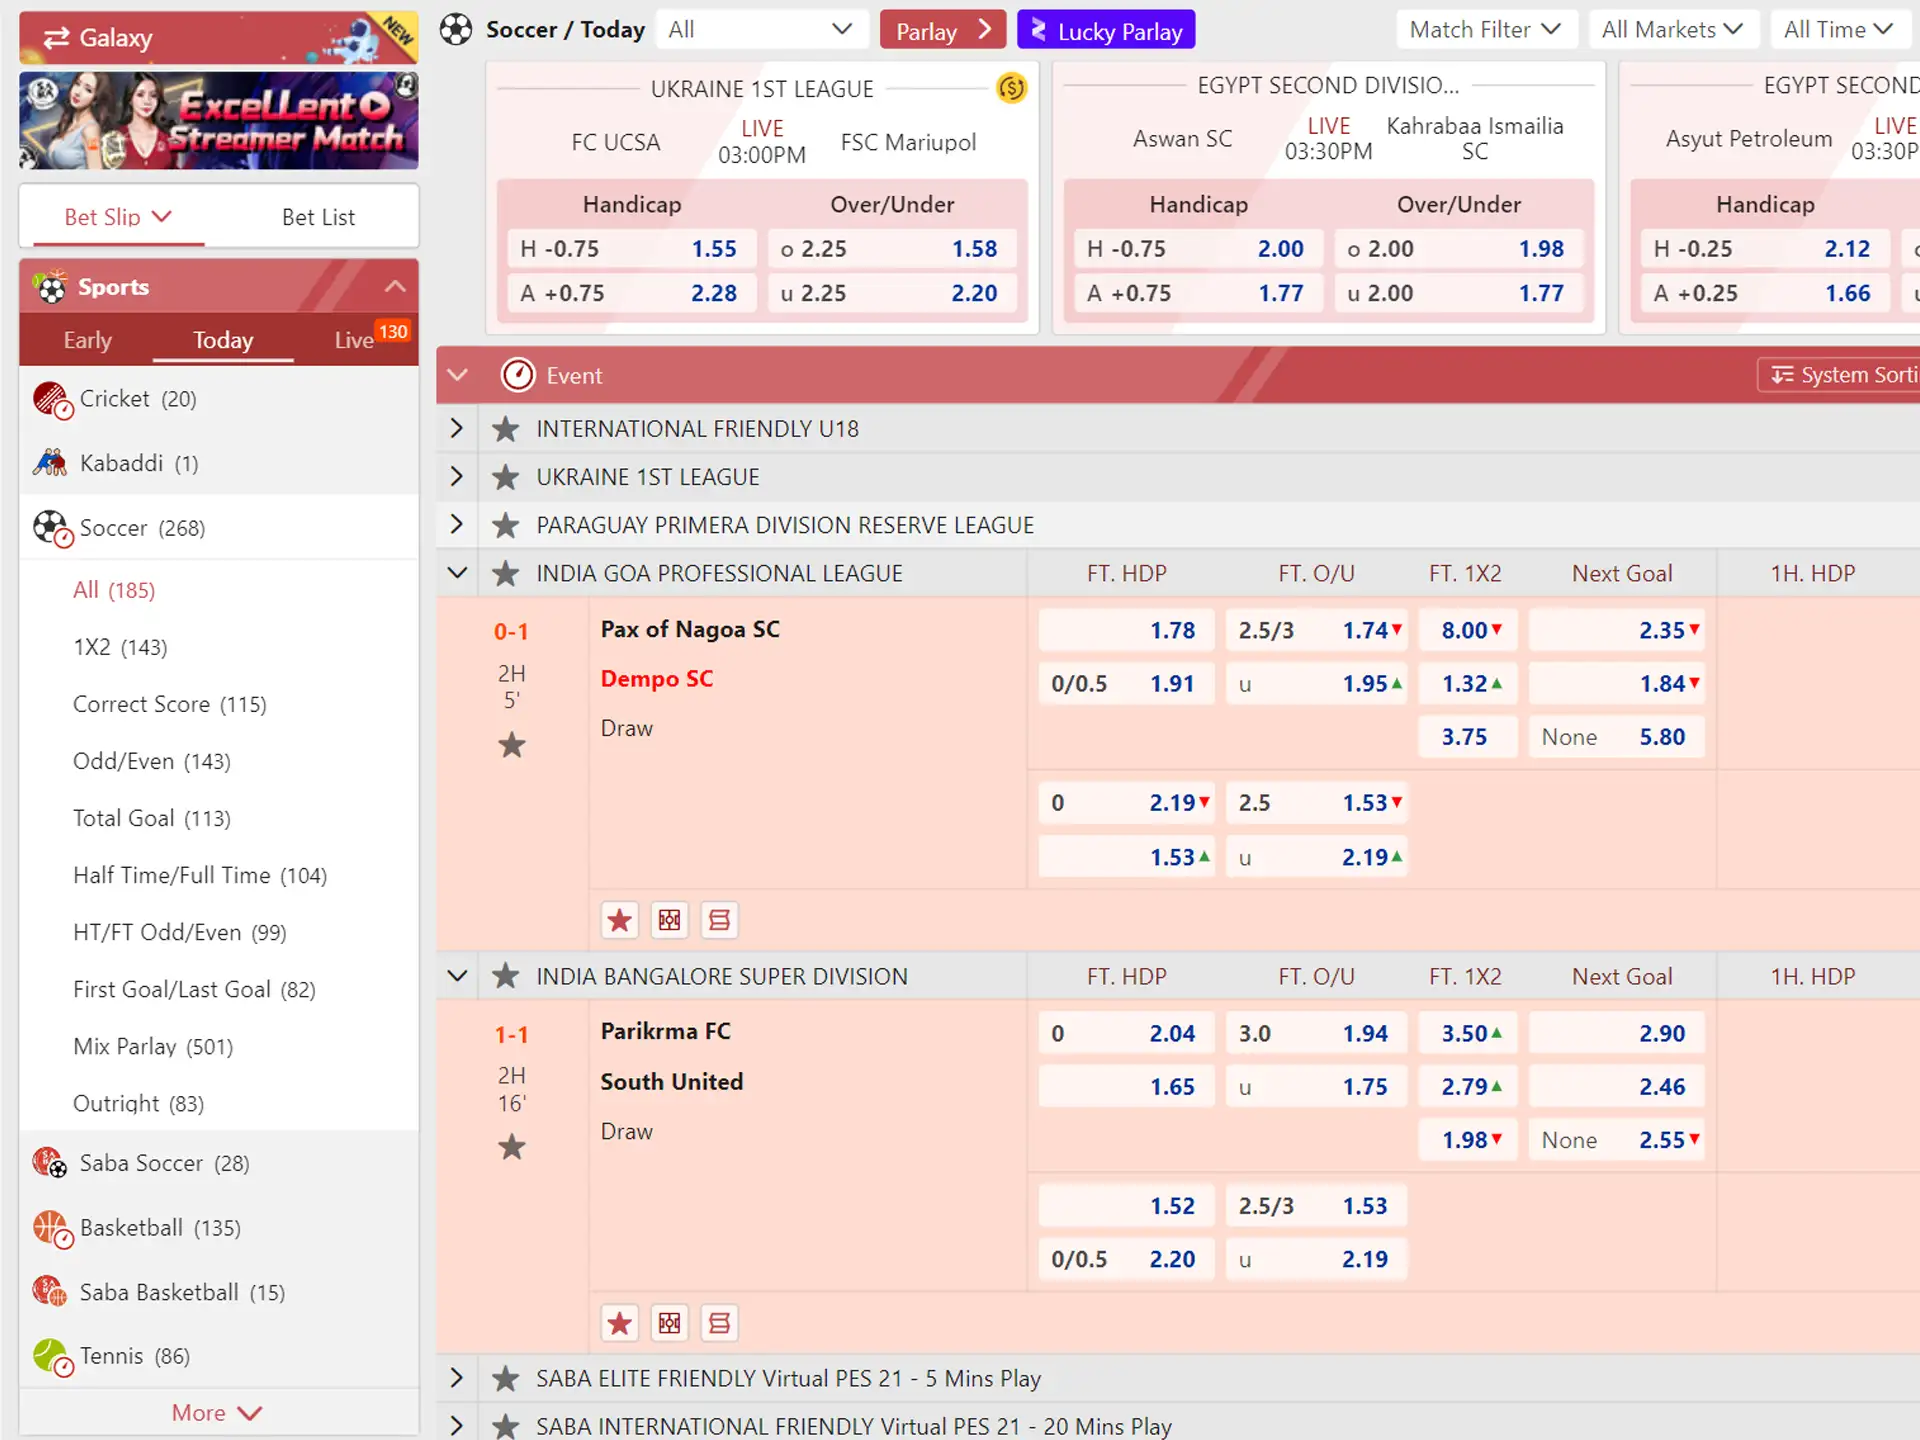Click the Soccer ball icon in sidebar
The image size is (1920, 1440).
point(52,529)
